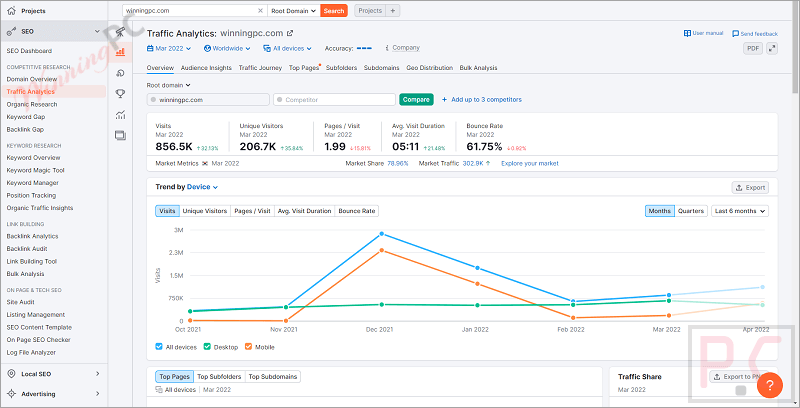Open the Top Pages tab in navigation
800x408 pixels.
(x=304, y=68)
